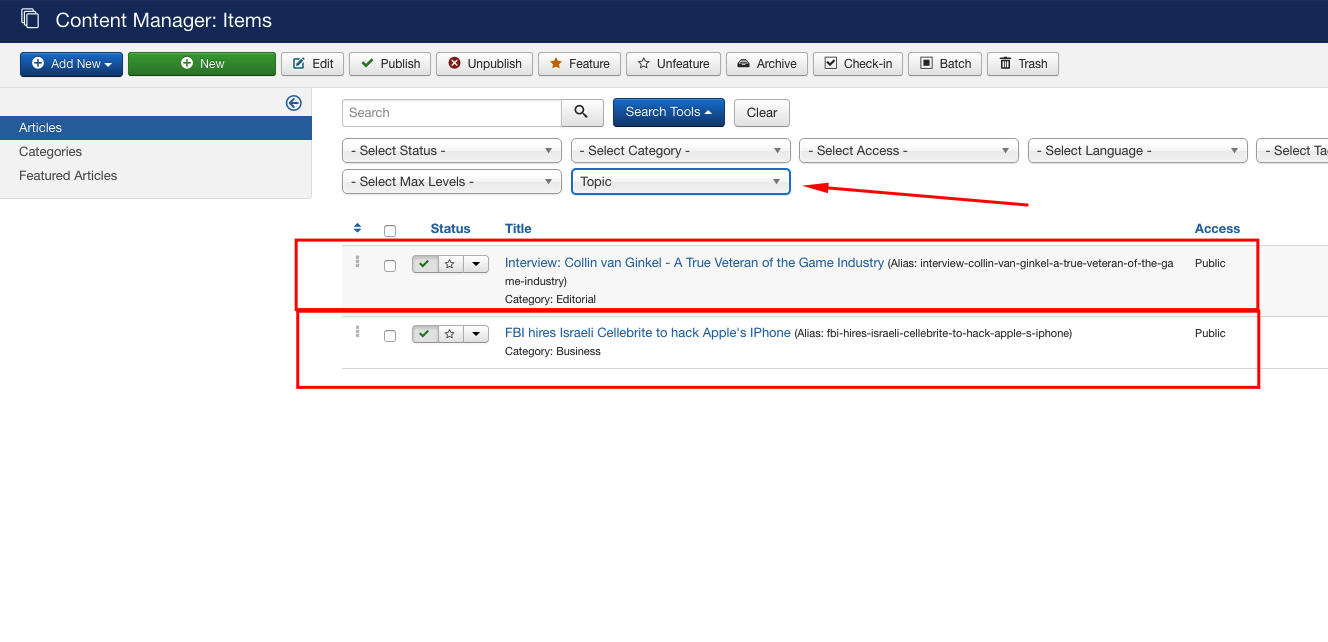Toggle the featured star of the Interview article
1328x642 pixels.
click(450, 264)
